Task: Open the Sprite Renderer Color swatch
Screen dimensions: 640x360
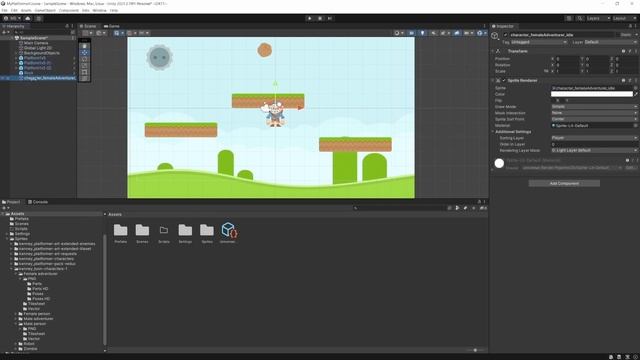Action: tap(591, 94)
